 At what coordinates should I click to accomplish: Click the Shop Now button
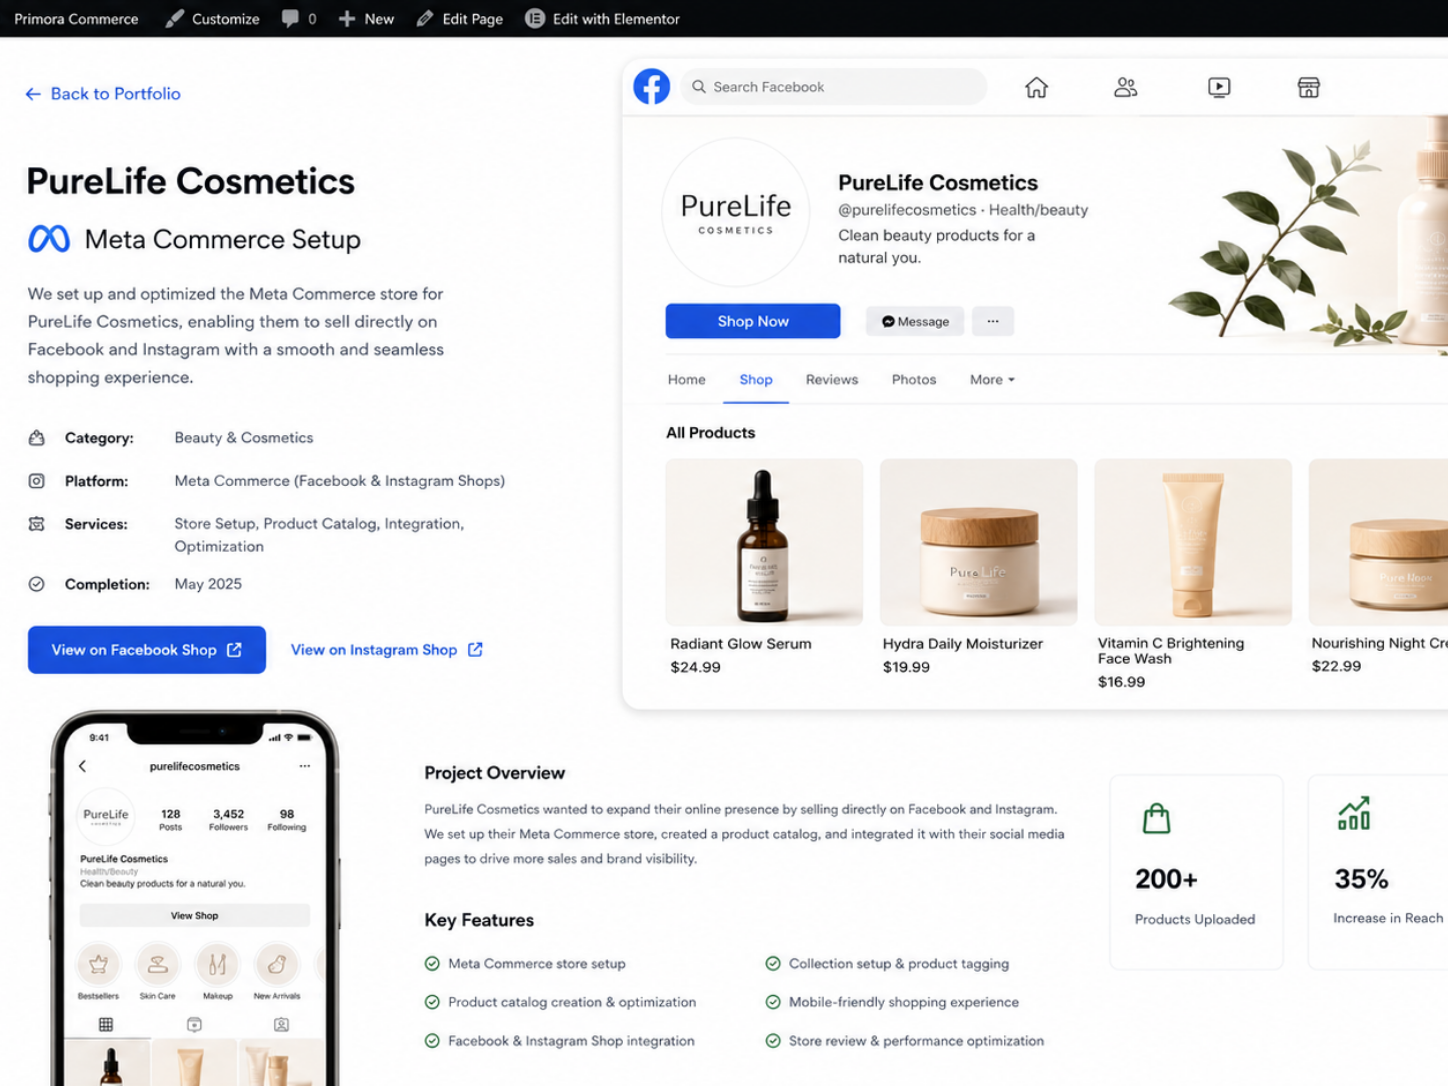(x=753, y=321)
